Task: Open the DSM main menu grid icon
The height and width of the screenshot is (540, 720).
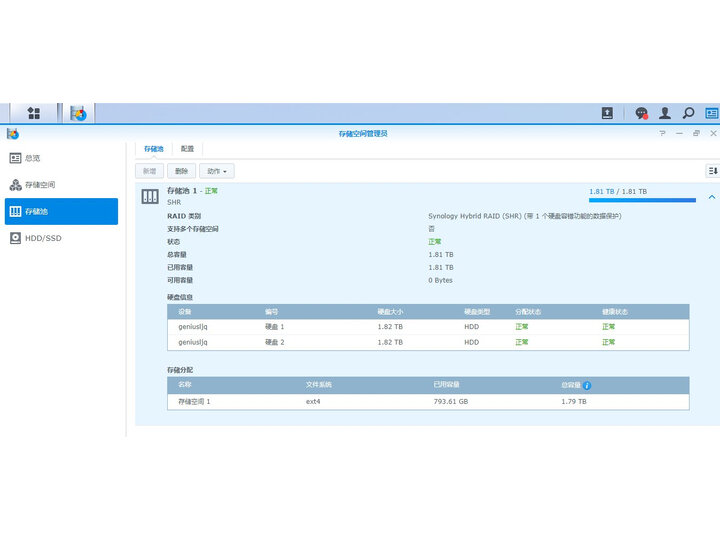Action: (34, 113)
